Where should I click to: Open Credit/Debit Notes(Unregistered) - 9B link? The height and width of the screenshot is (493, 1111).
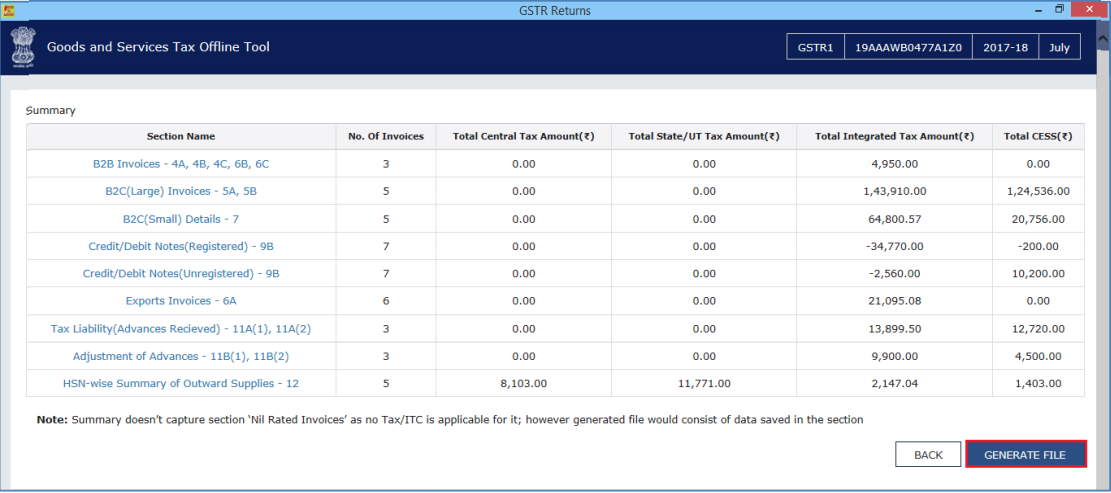point(181,273)
